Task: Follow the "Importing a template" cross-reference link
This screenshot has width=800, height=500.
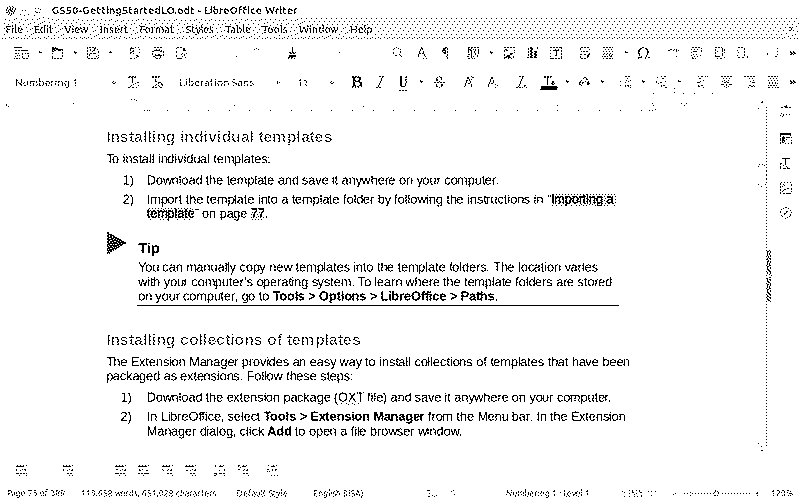Action: pos(582,200)
